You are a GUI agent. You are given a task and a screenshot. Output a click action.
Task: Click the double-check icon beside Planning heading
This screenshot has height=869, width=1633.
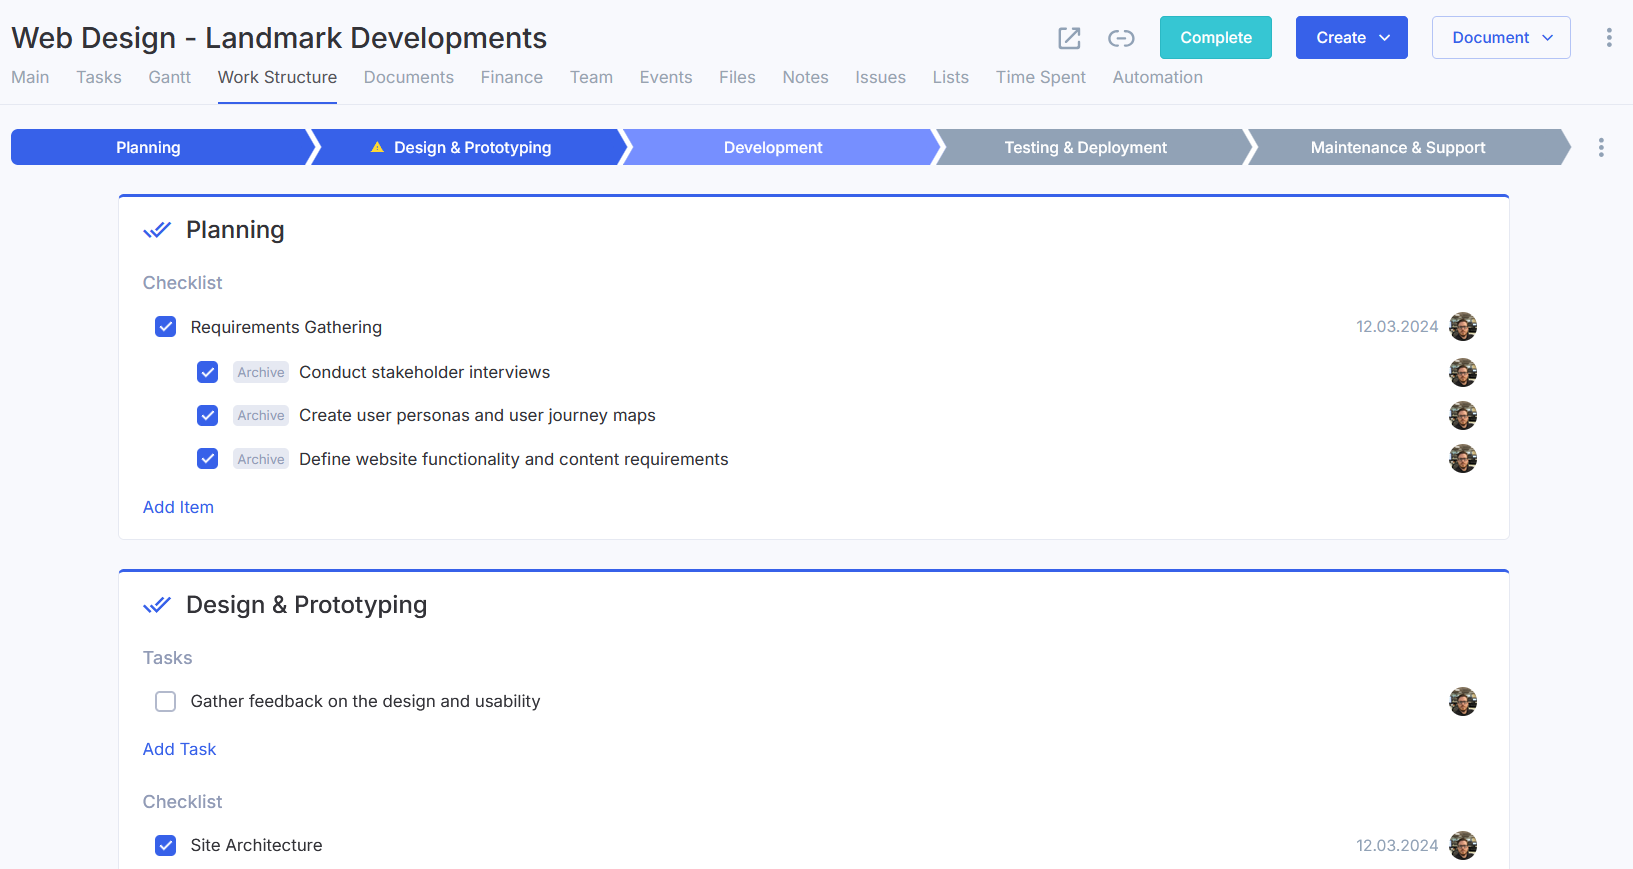tap(157, 231)
